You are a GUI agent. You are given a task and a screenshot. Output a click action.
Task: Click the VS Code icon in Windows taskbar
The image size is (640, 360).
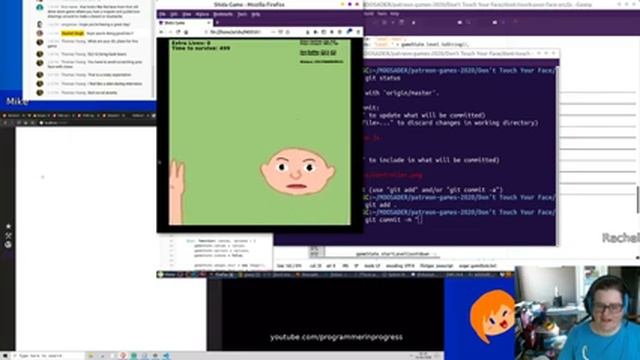click(x=166, y=356)
